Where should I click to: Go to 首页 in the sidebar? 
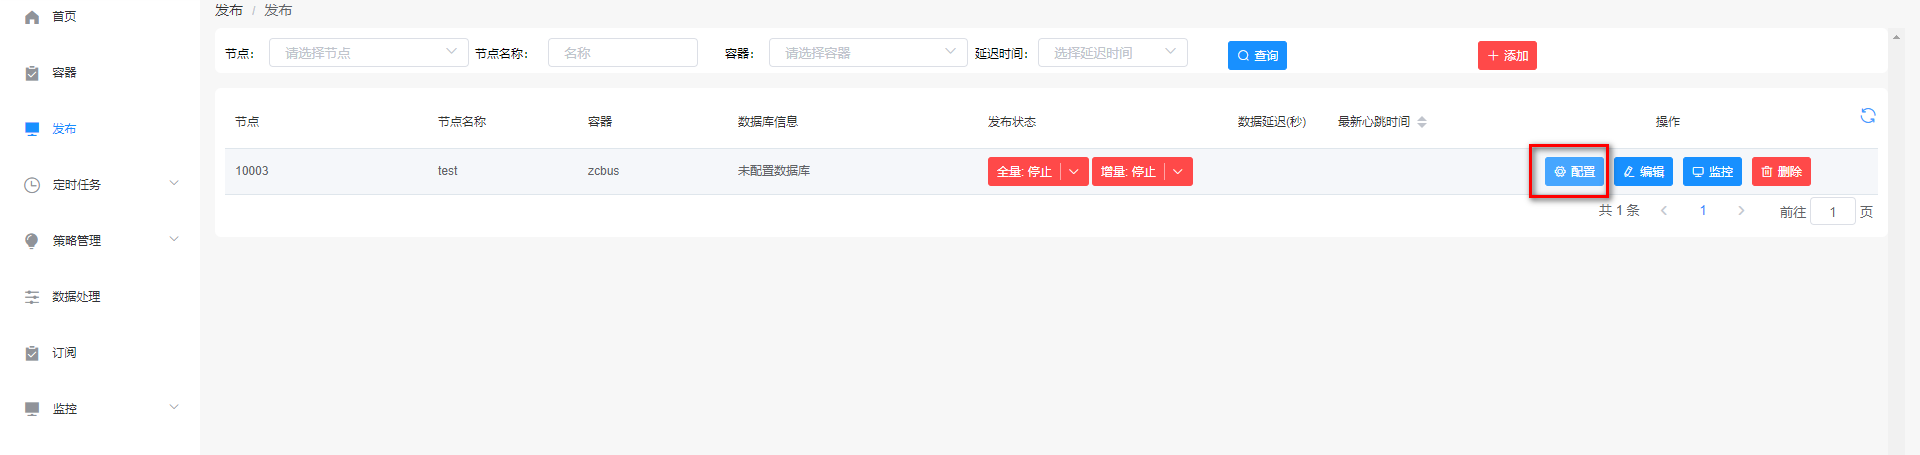pyautogui.click(x=64, y=17)
